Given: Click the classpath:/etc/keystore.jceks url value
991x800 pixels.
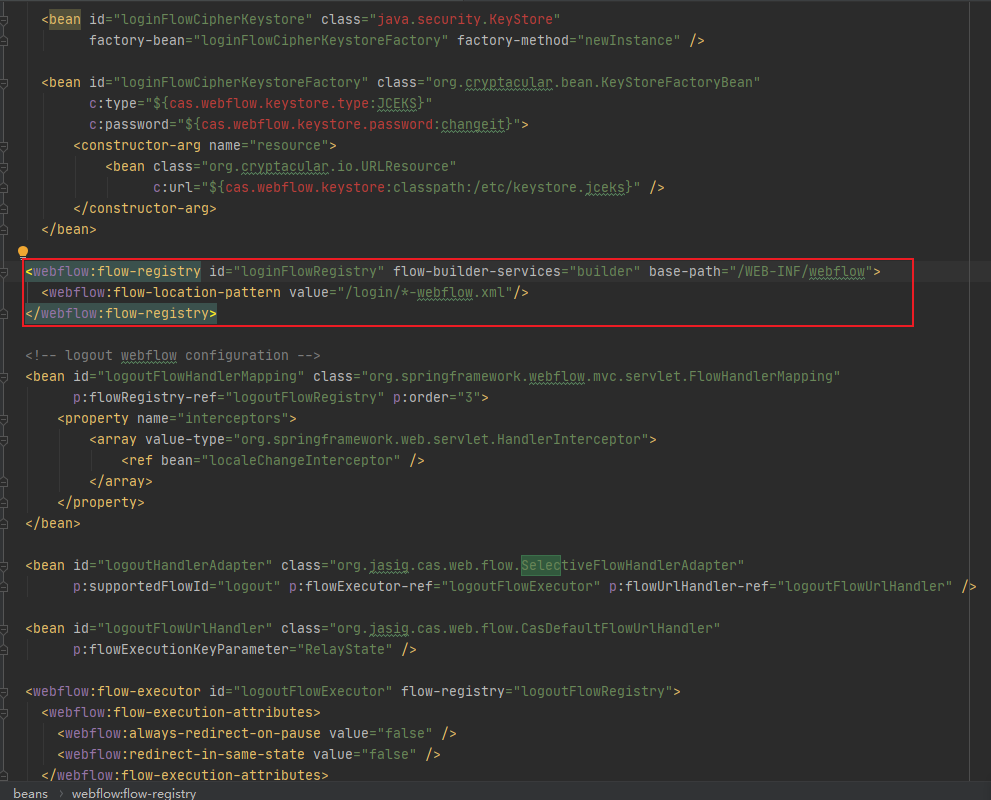Looking at the screenshot, I should (509, 188).
